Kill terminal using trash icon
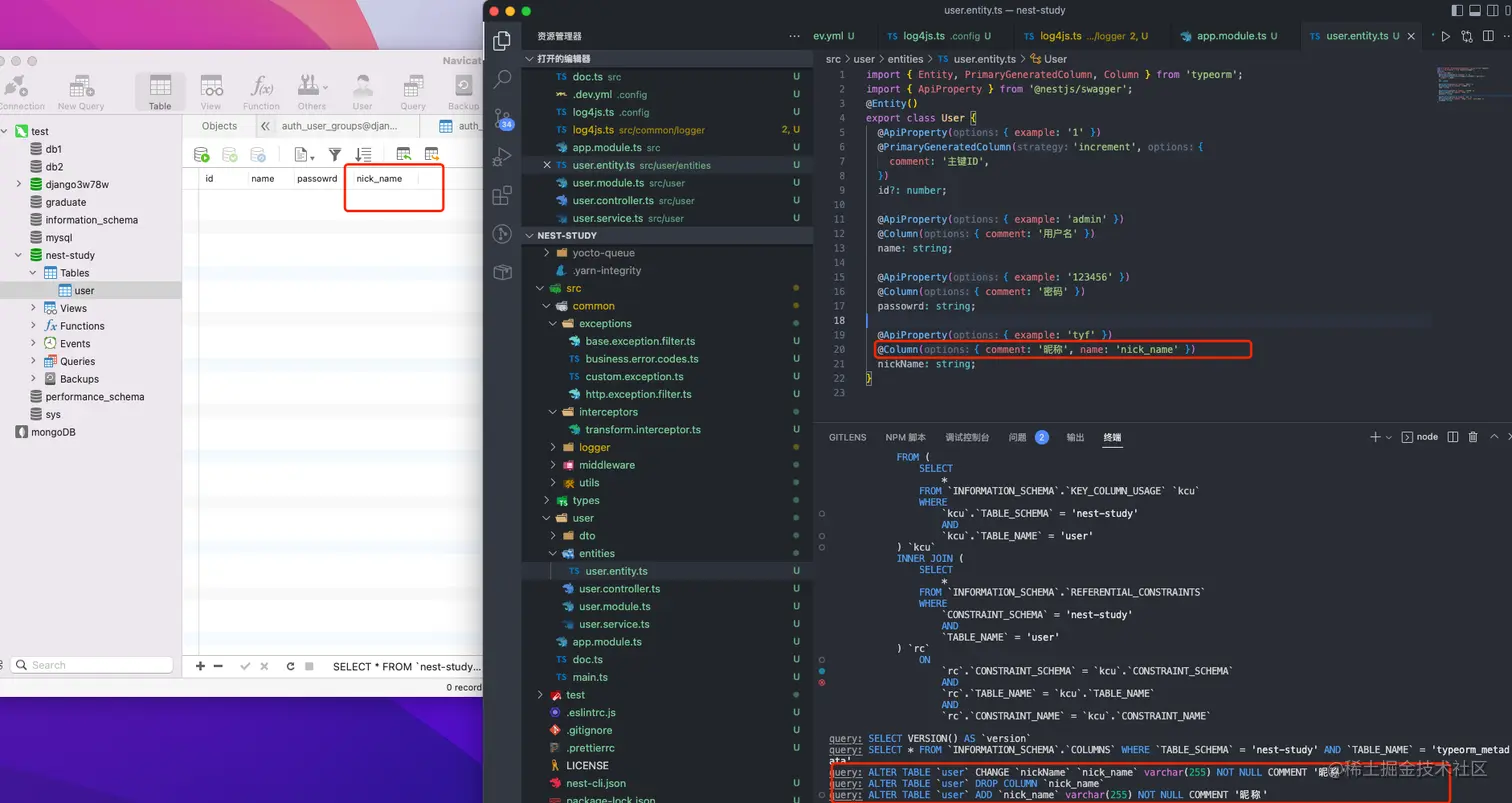The image size is (1512, 803). click(1473, 437)
